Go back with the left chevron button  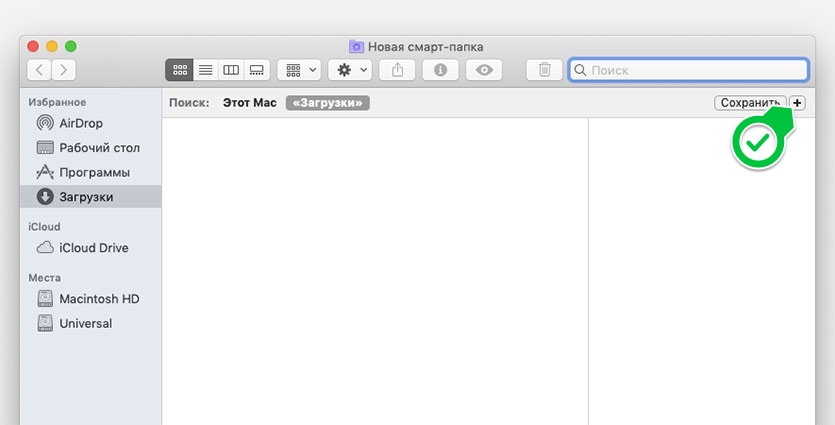[39, 70]
